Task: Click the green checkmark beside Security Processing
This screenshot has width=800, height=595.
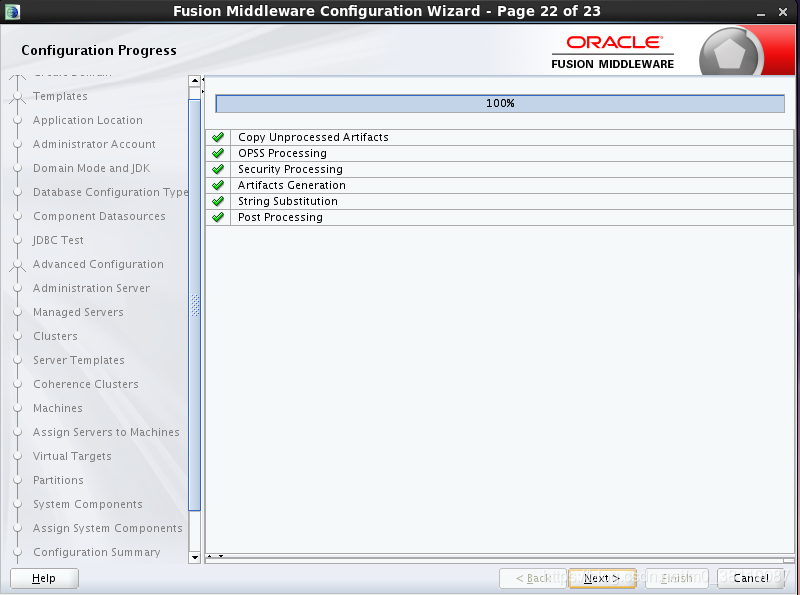Action: [218, 169]
